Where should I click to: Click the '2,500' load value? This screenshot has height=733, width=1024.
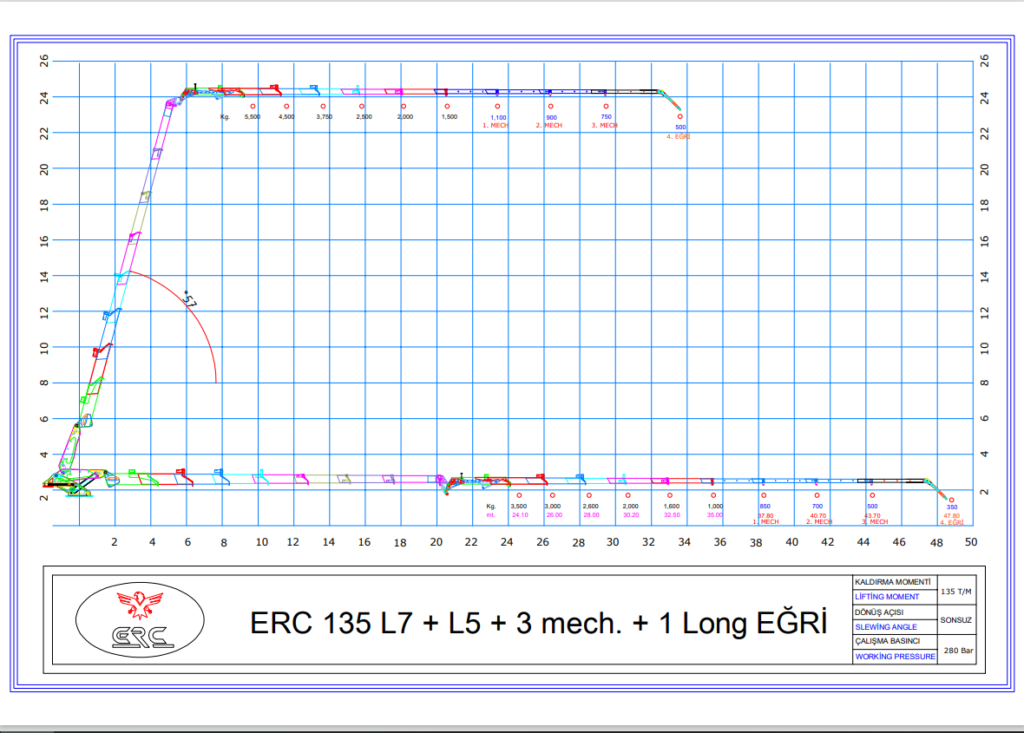coord(364,117)
